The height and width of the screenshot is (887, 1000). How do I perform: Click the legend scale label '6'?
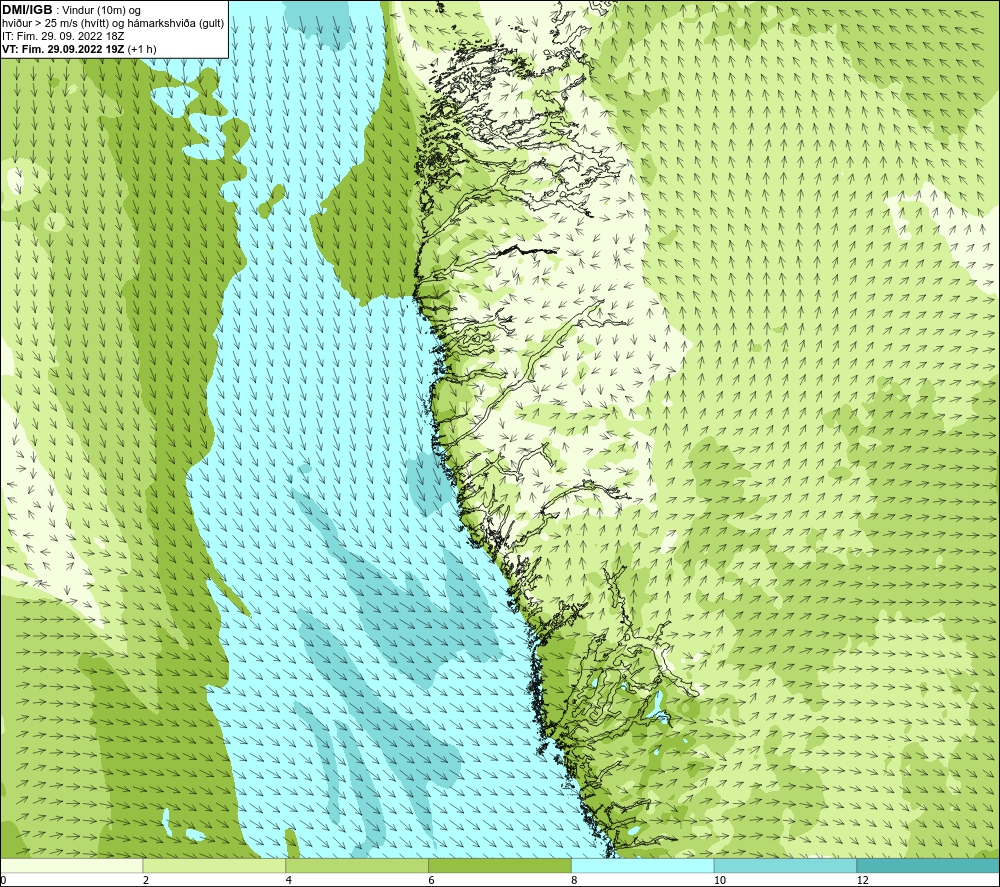[432, 880]
